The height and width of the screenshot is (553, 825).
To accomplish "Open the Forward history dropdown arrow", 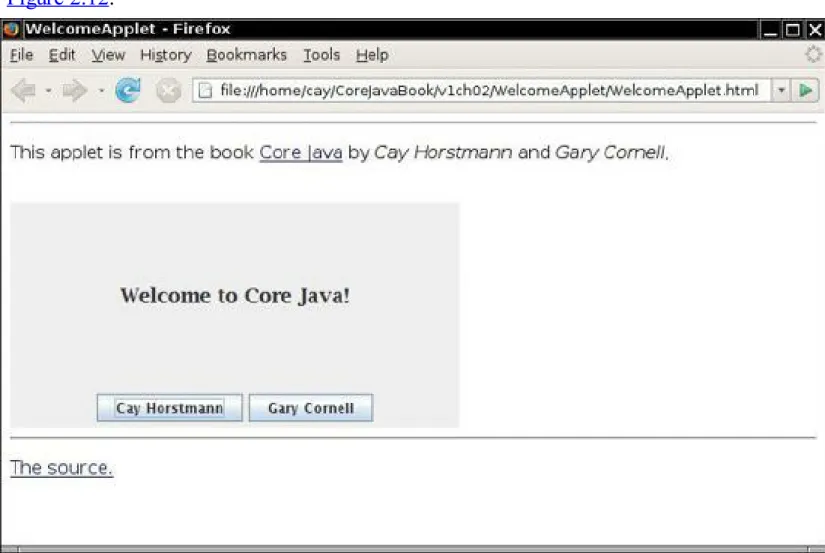I will tap(101, 91).
